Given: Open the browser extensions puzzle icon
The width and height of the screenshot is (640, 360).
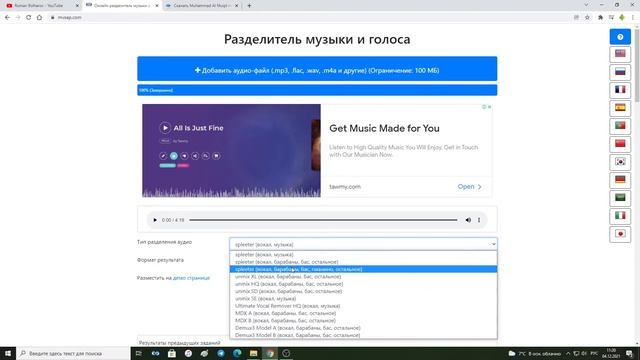Looking at the screenshot, I should [x=600, y=18].
